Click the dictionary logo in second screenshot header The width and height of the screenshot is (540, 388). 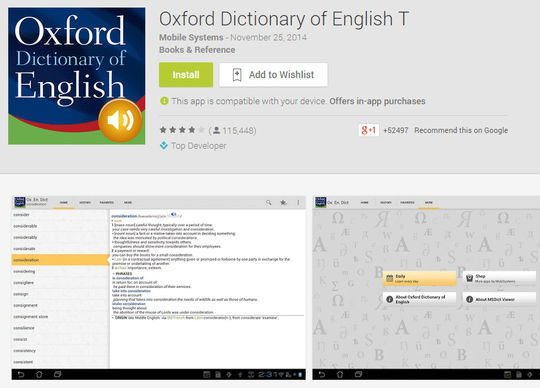pos(321,202)
